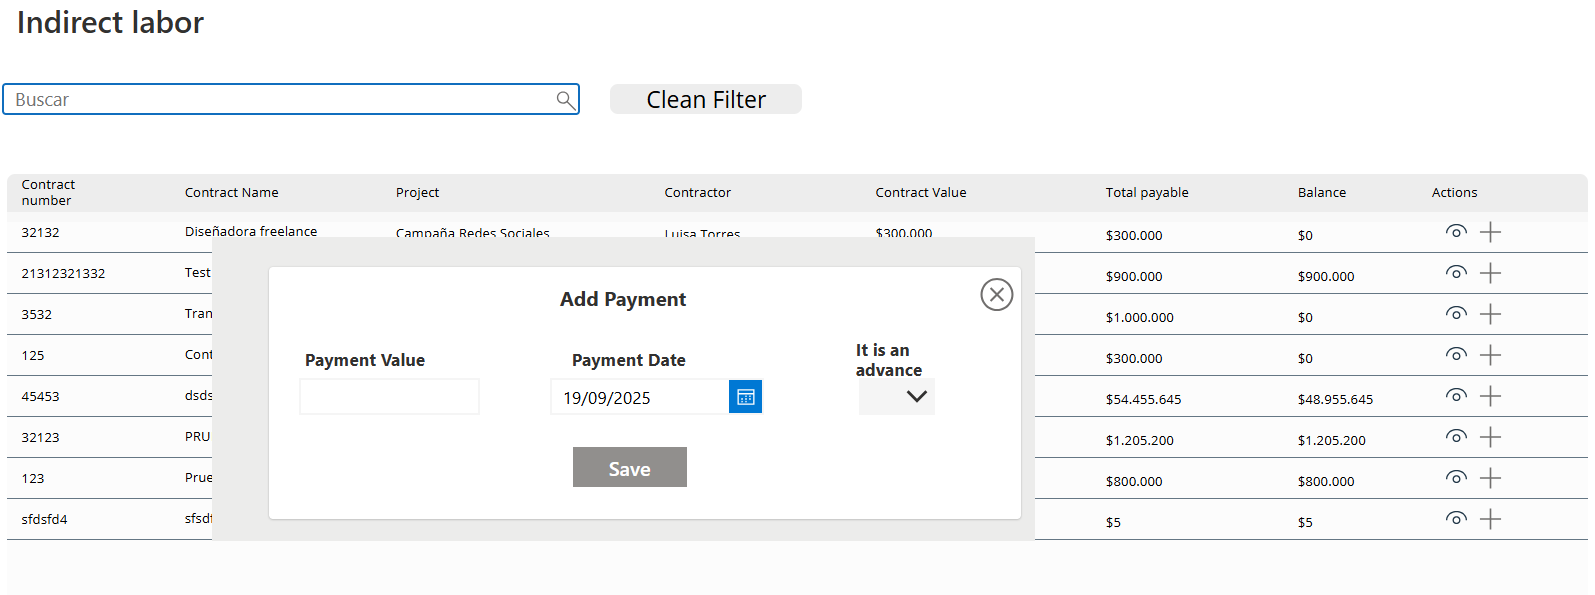This screenshot has width=1595, height=595.
Task: Add payment to contract 32123
Action: [x=1490, y=437]
